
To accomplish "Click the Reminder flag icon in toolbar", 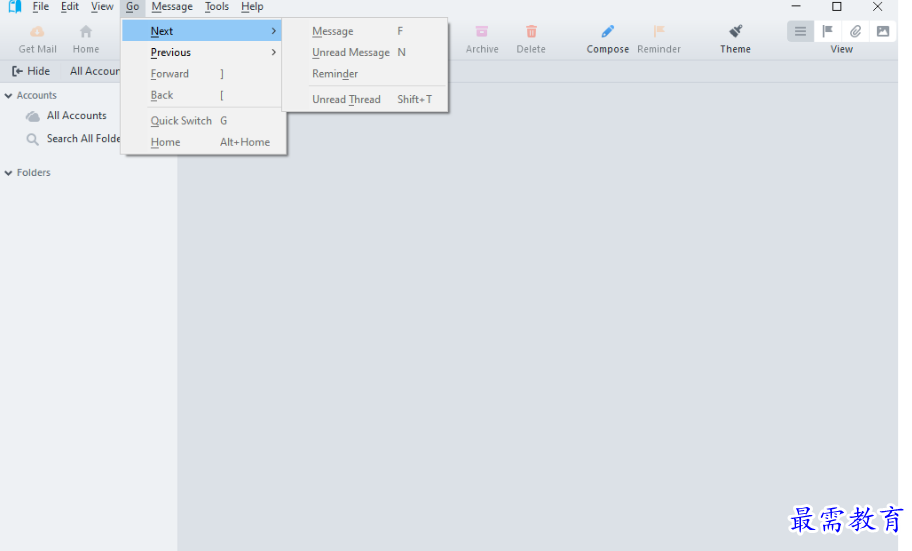I will 658,31.
